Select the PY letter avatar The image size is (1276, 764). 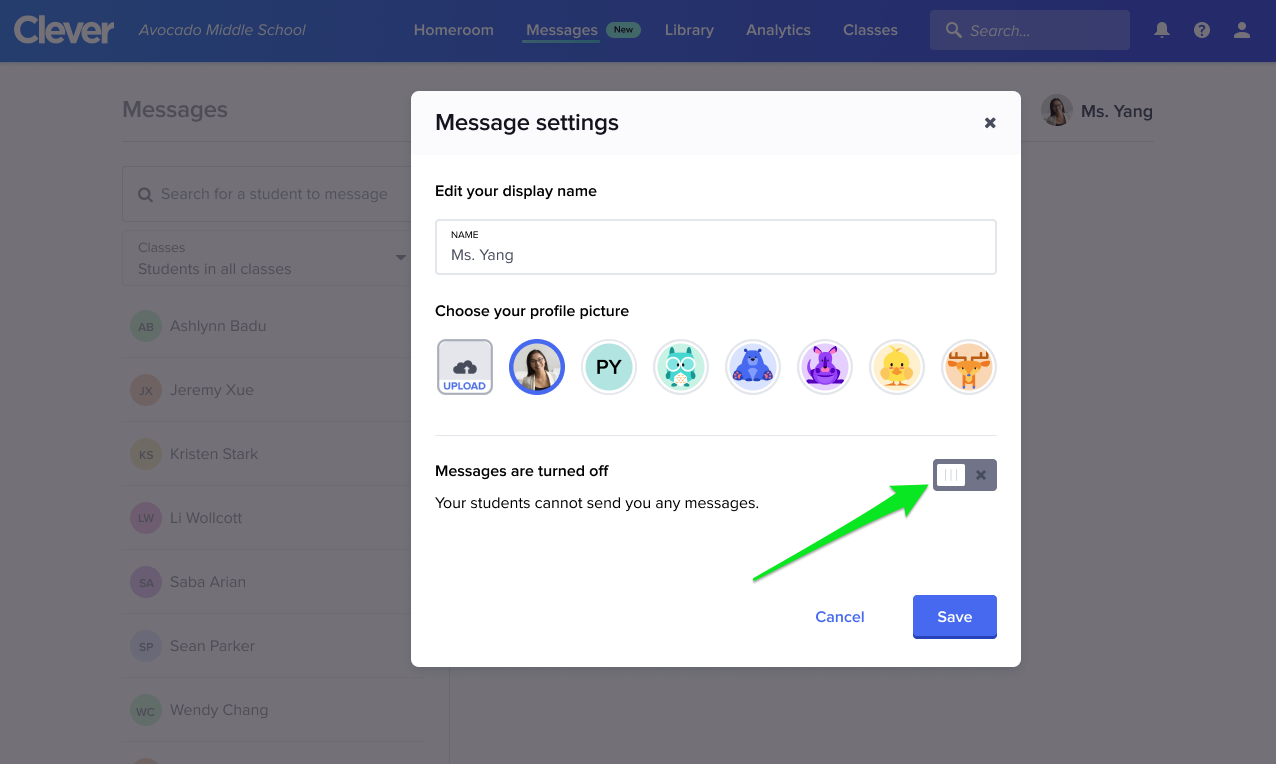tap(609, 367)
